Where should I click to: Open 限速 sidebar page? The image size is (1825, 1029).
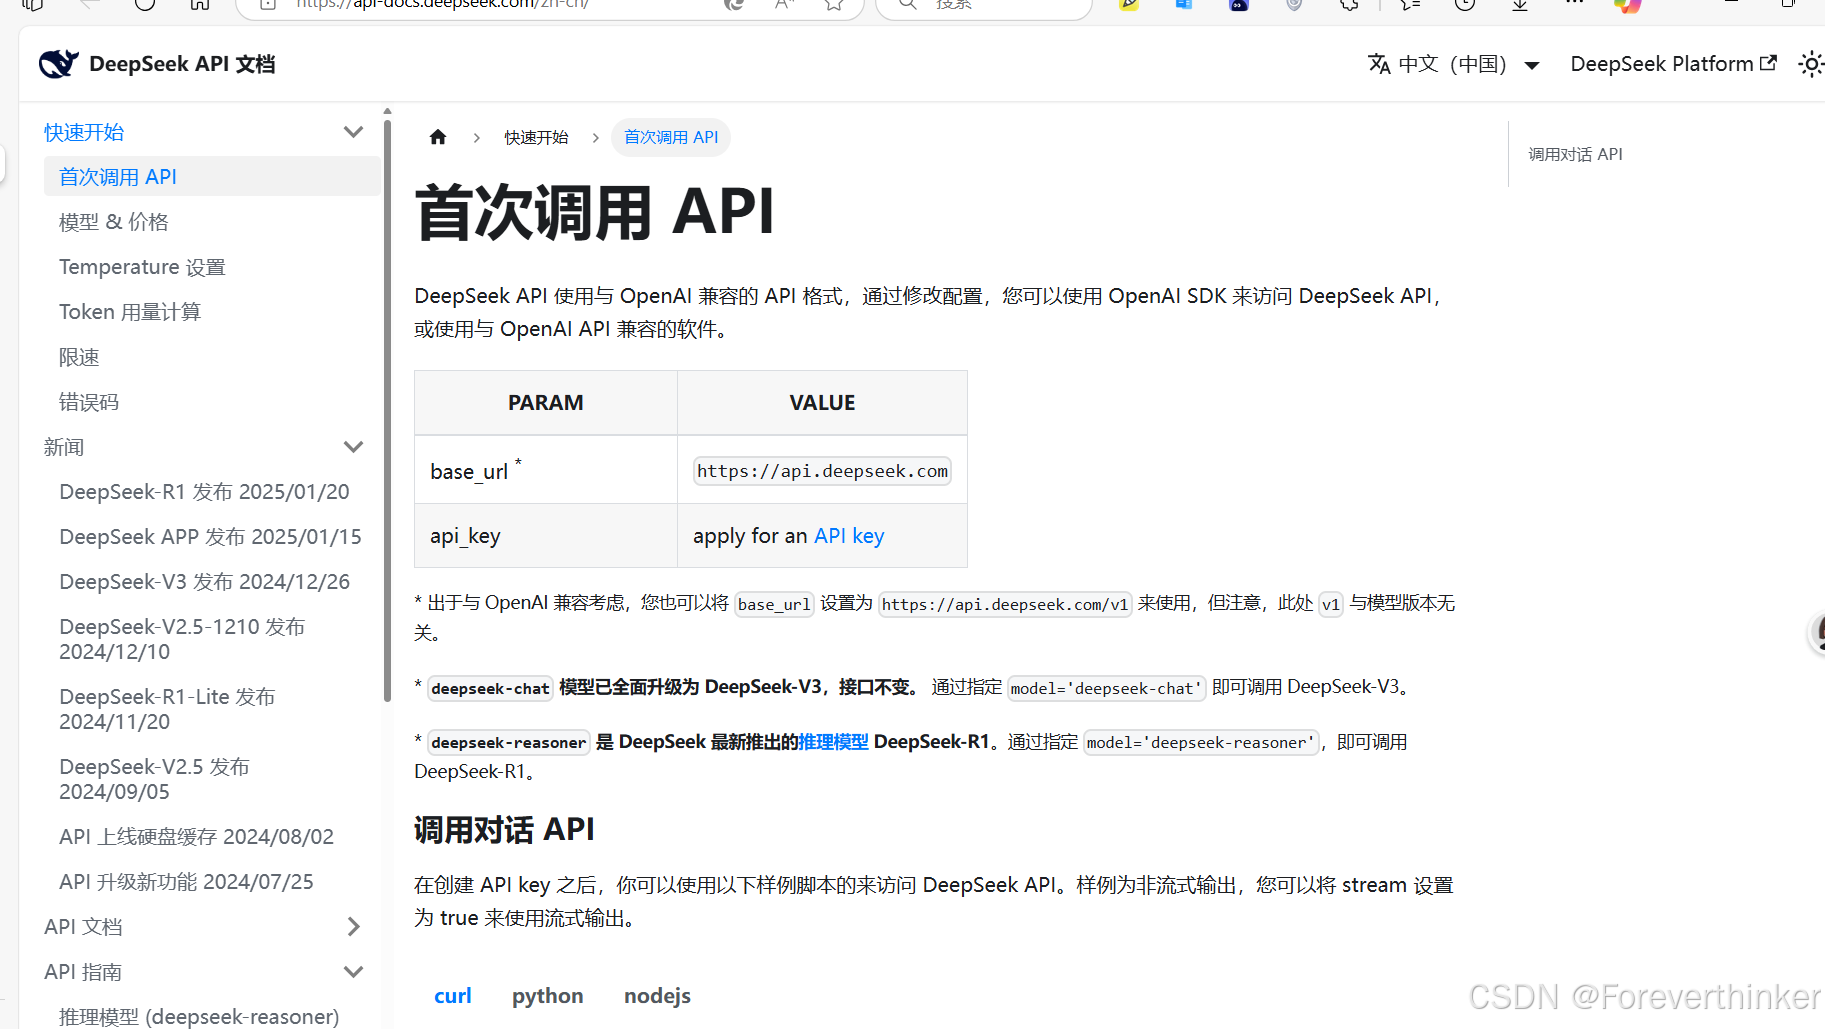pyautogui.click(x=79, y=357)
